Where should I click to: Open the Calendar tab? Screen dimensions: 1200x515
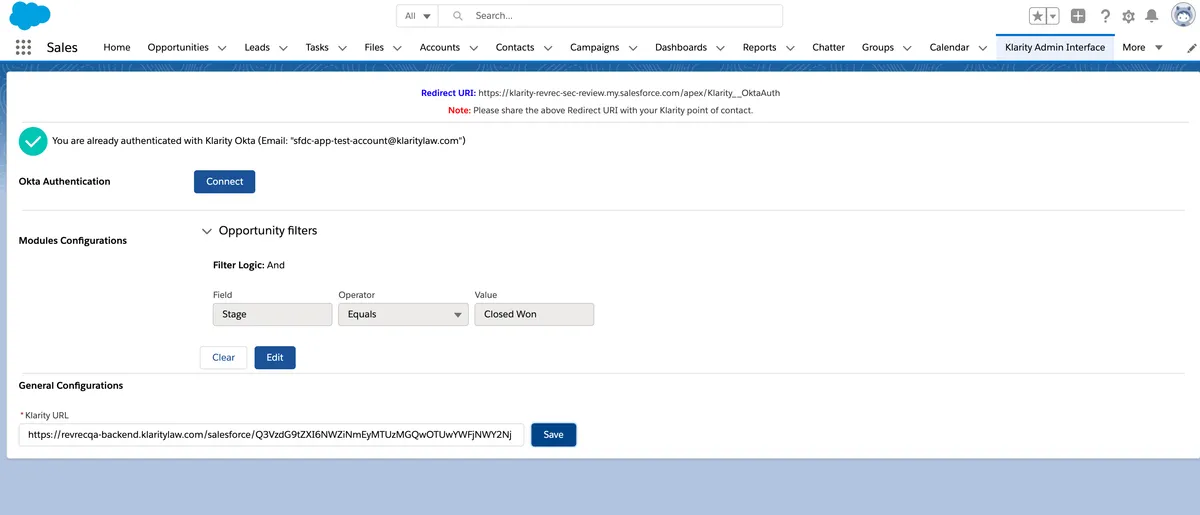tap(949, 47)
